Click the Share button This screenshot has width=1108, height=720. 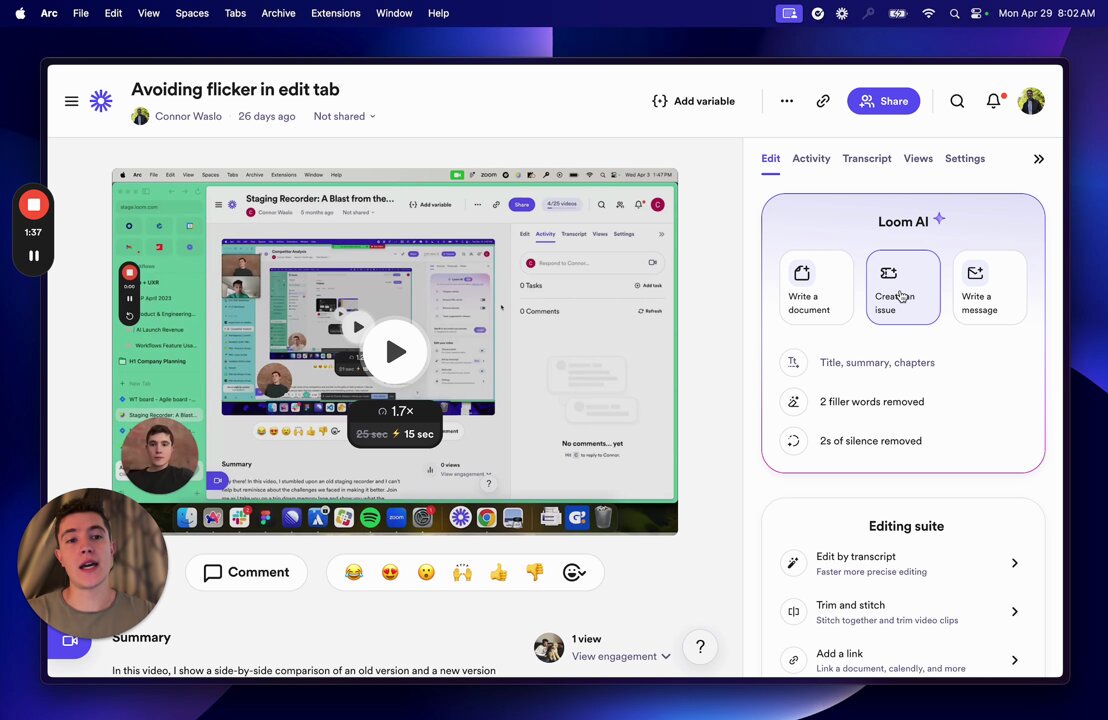coord(883,101)
